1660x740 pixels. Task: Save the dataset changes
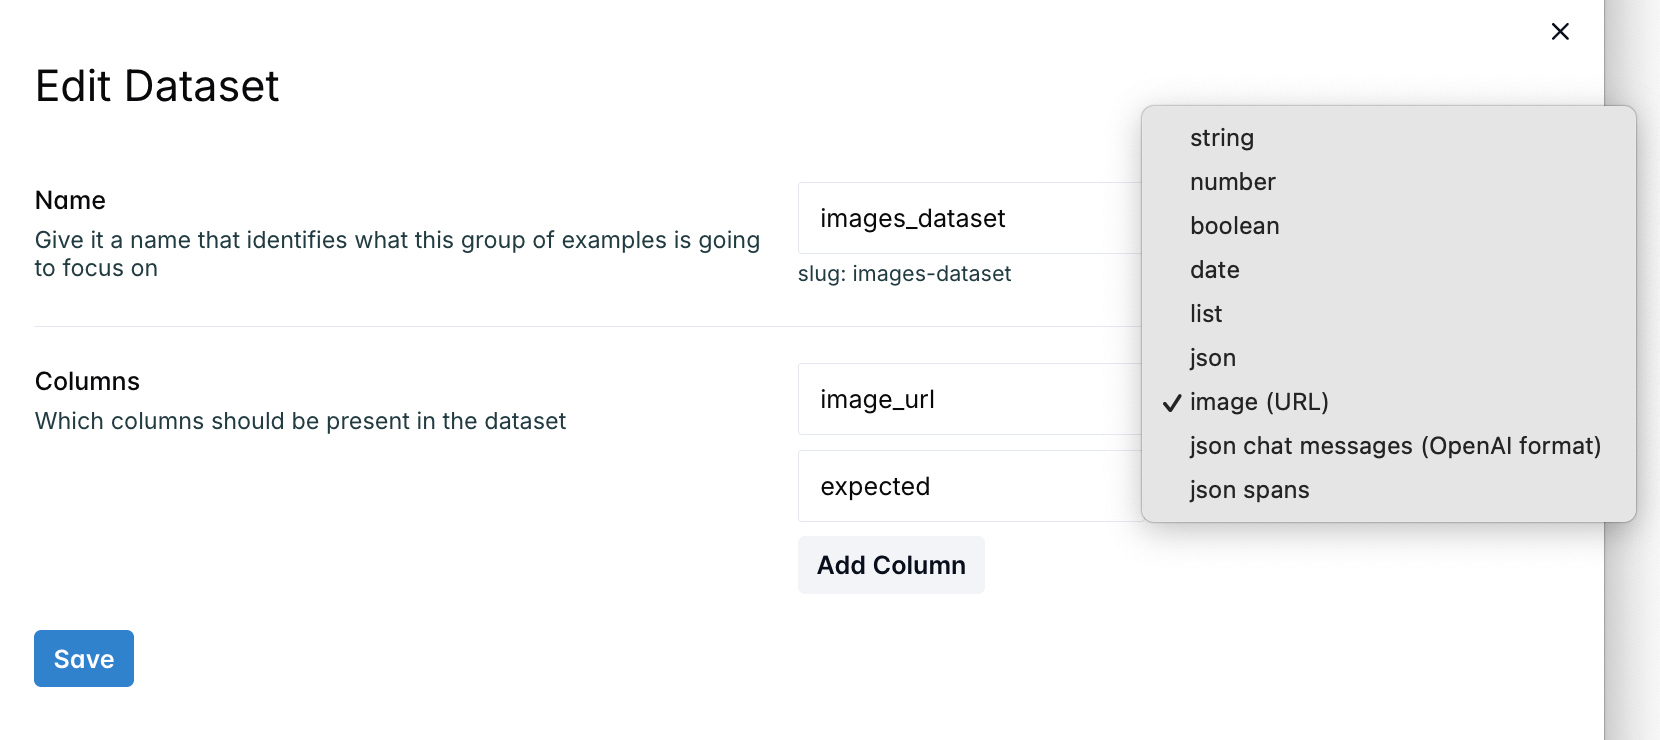click(84, 659)
